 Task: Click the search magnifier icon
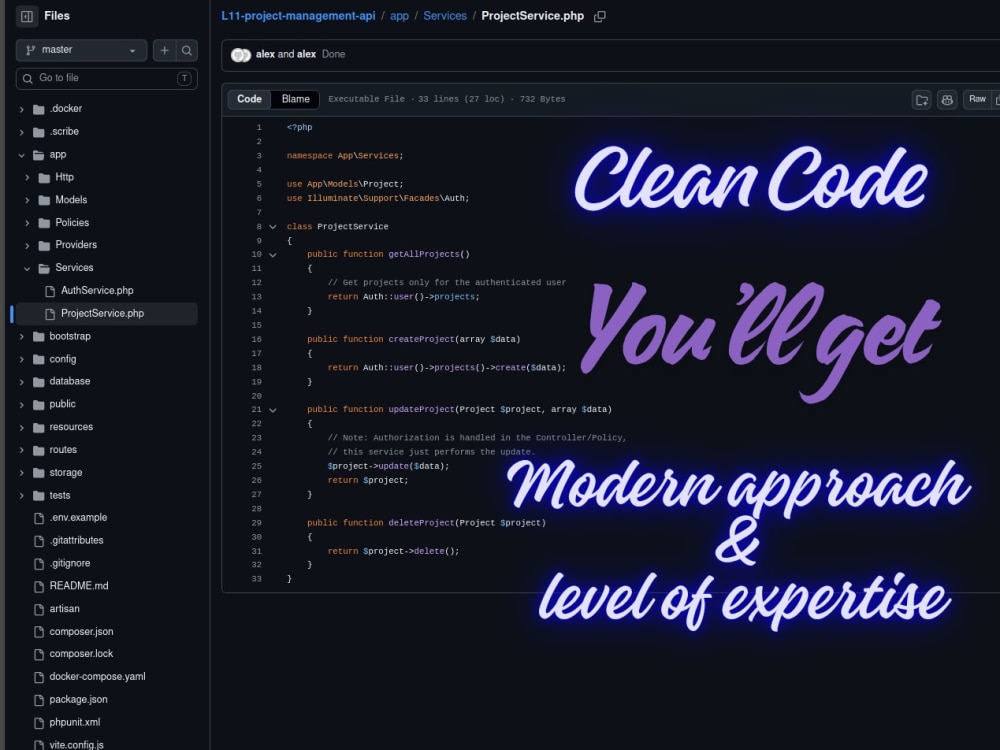(x=187, y=50)
